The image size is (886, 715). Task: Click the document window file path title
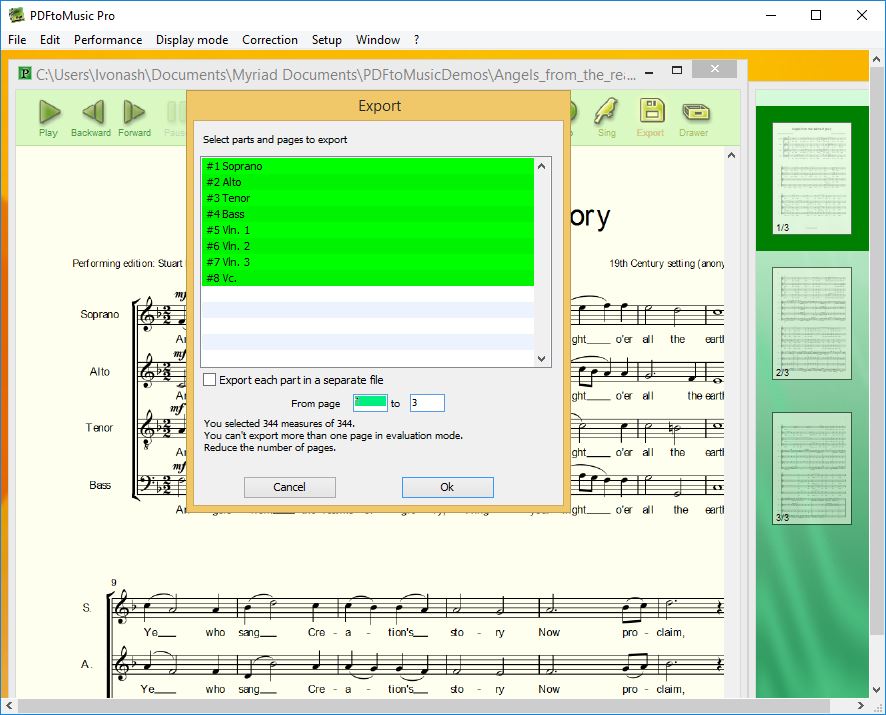(336, 74)
